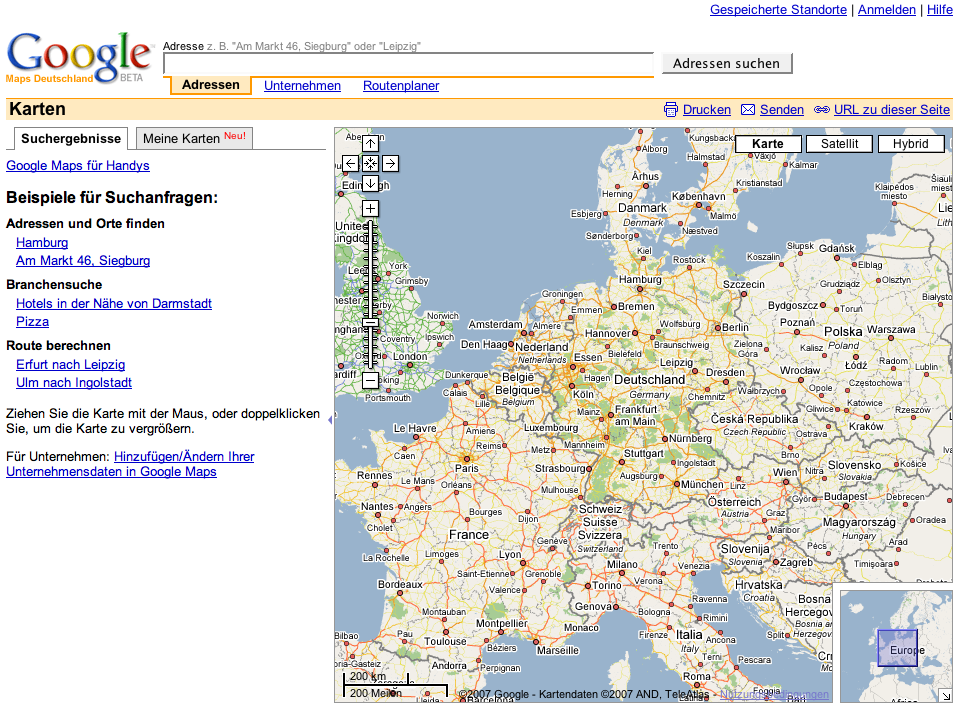Zoom out with the minus button

pos(370,381)
